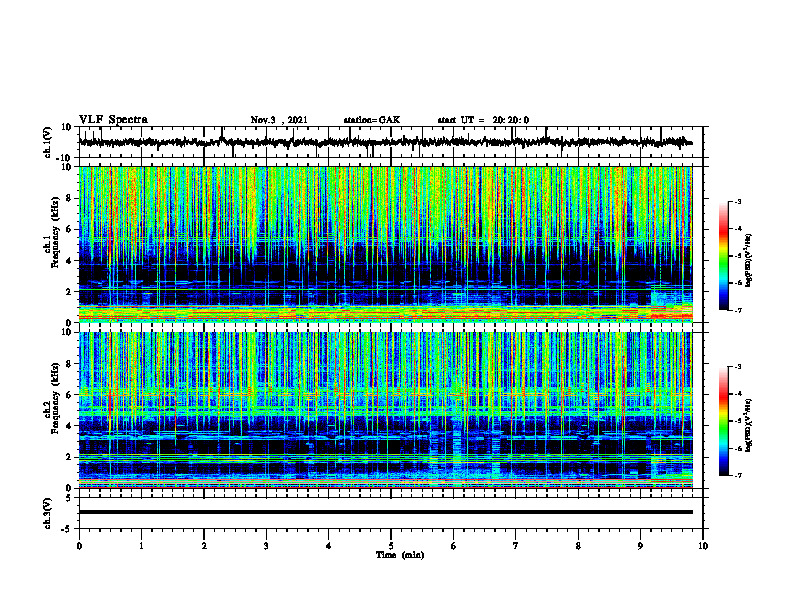The image size is (792, 612).
Task: Click time axis tick label "8"
Action: [x=578, y=546]
